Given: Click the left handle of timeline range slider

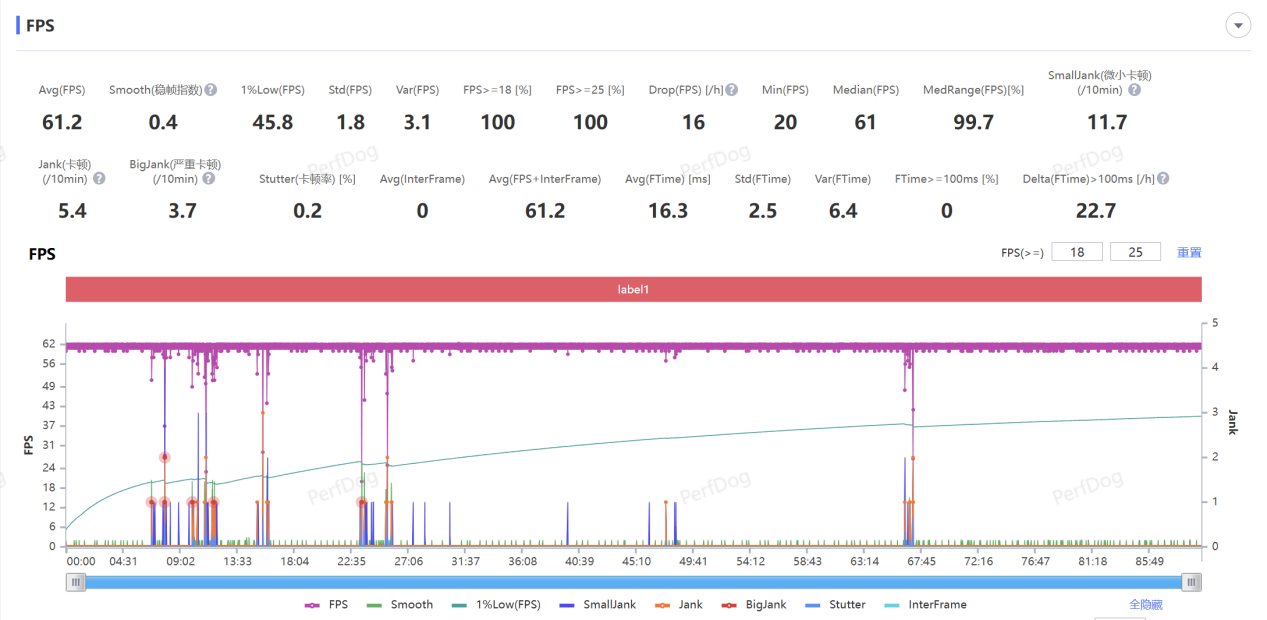Looking at the screenshot, I should coord(76,582).
